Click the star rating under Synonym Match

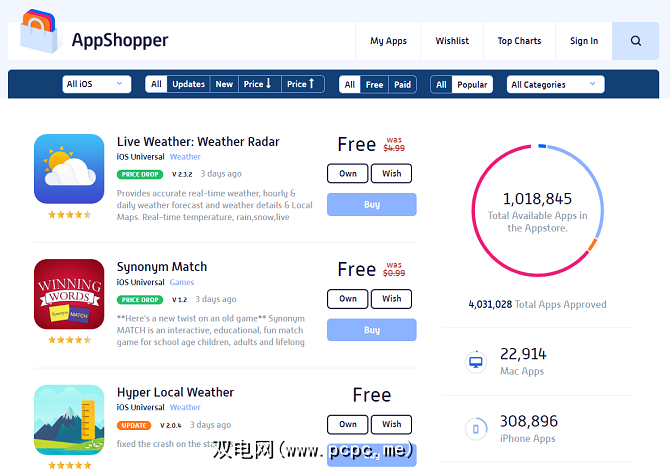coord(69,340)
